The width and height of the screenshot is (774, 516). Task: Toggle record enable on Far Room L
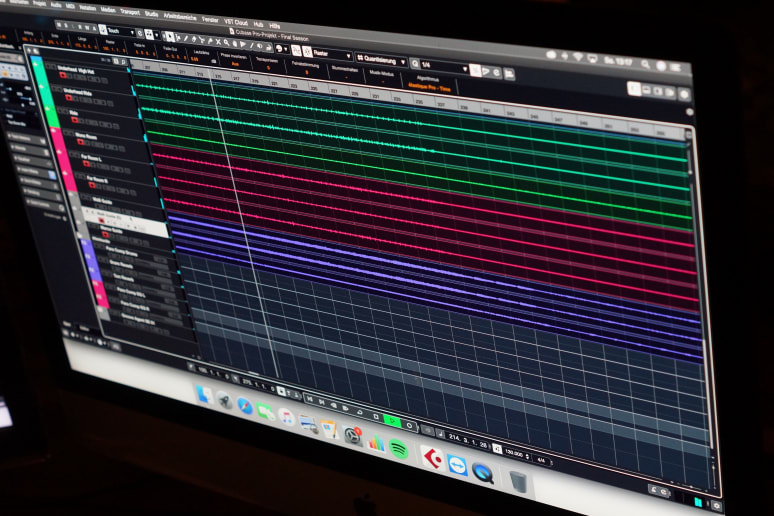point(86,163)
